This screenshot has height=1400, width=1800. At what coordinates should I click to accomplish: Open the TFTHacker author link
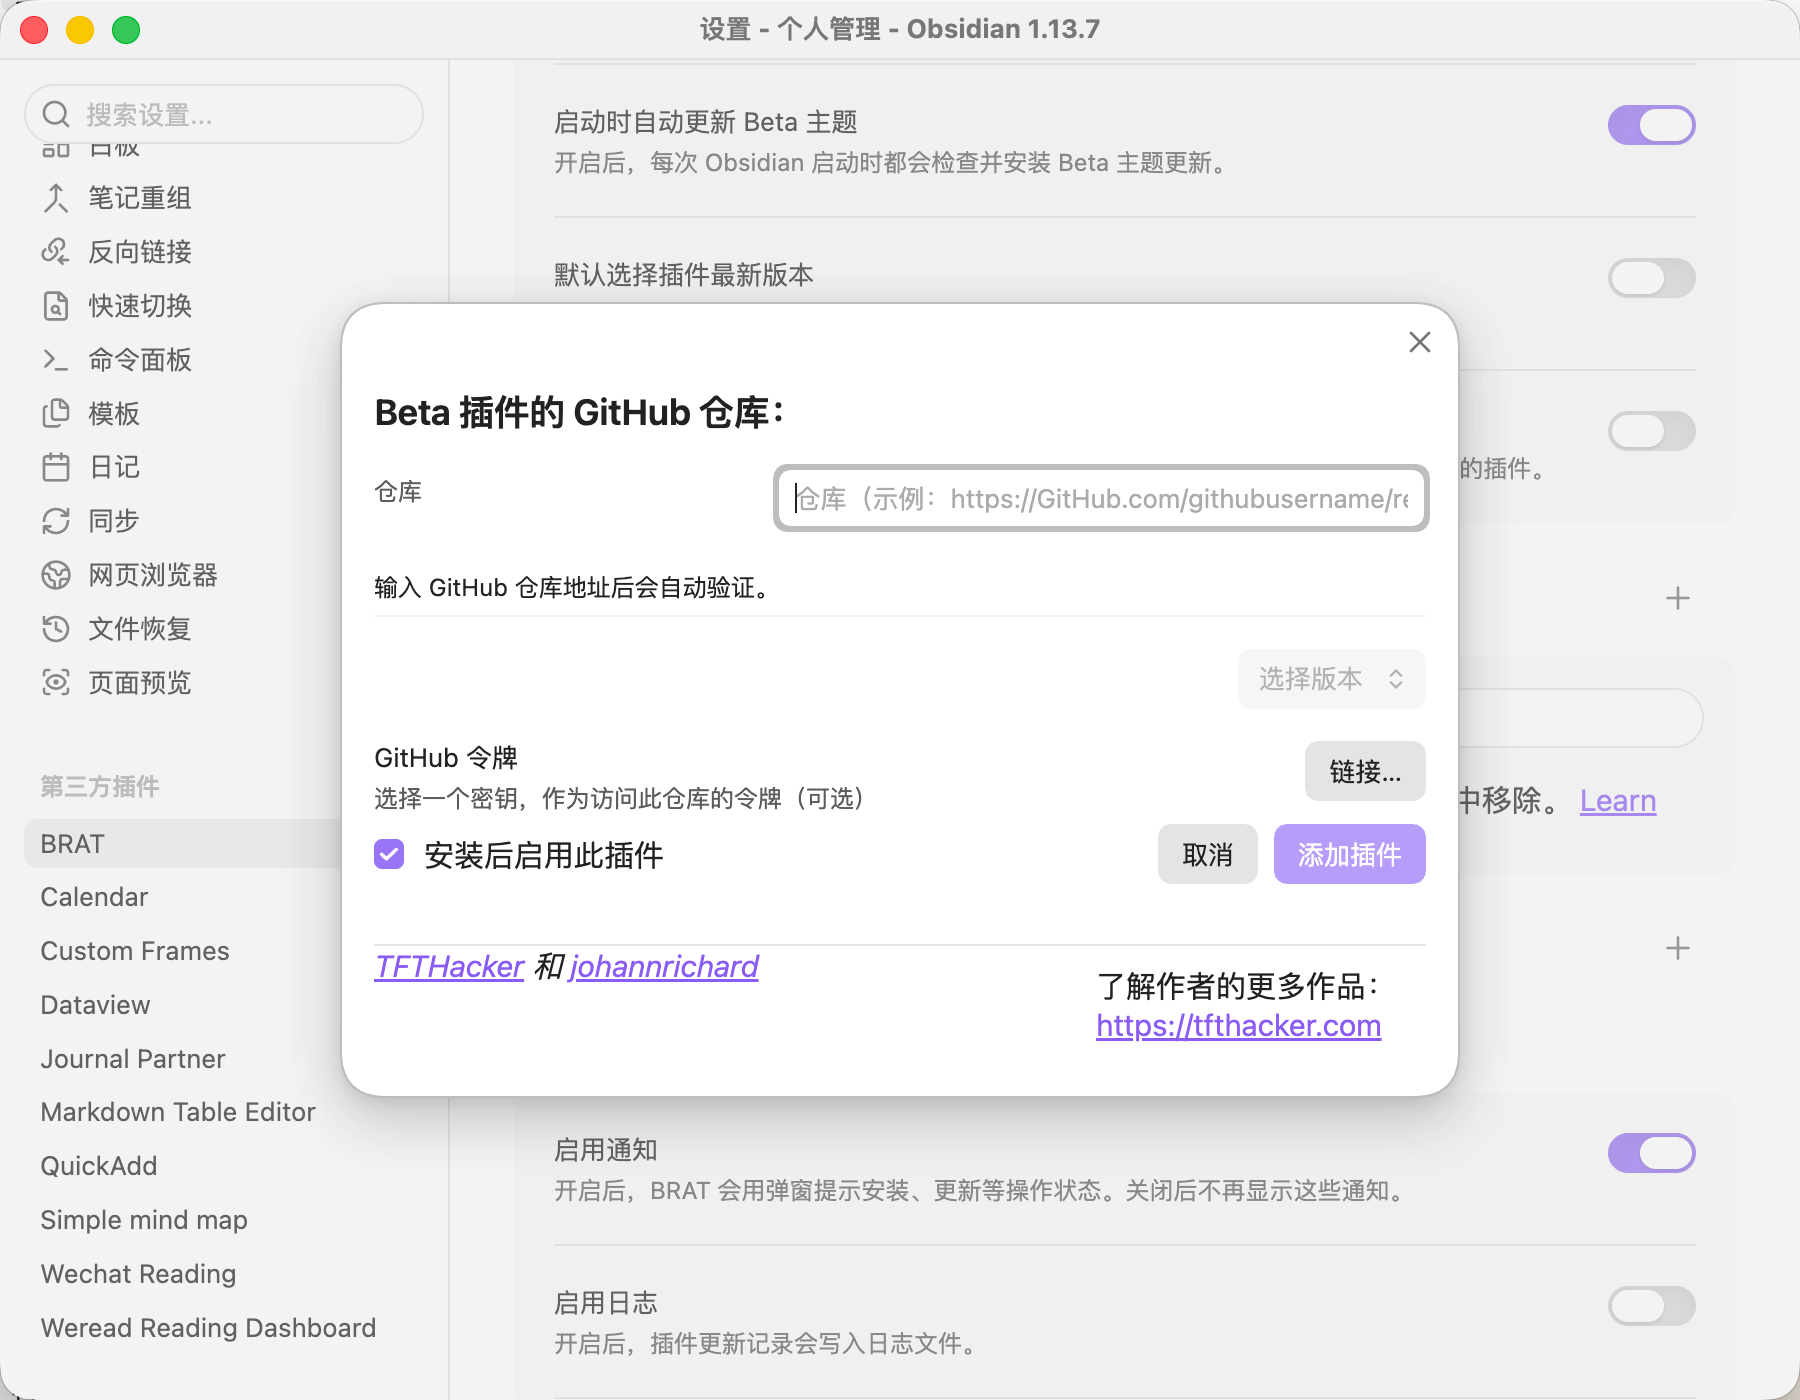pos(449,967)
